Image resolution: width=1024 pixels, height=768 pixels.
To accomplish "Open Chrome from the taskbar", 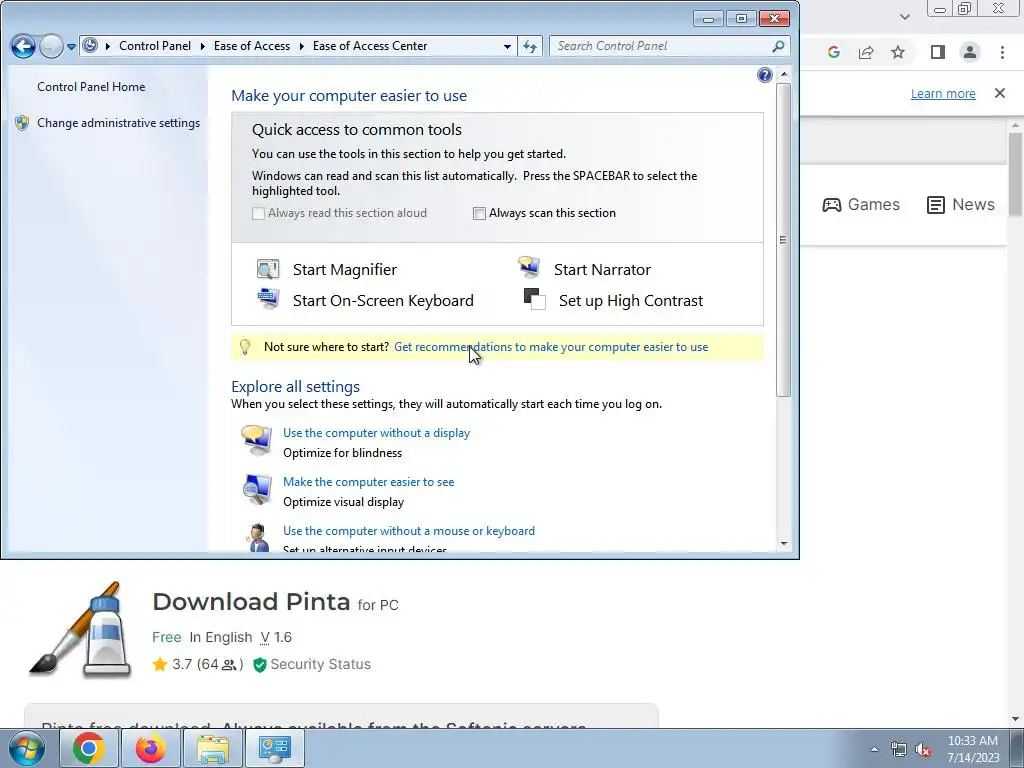I will pyautogui.click(x=89, y=748).
